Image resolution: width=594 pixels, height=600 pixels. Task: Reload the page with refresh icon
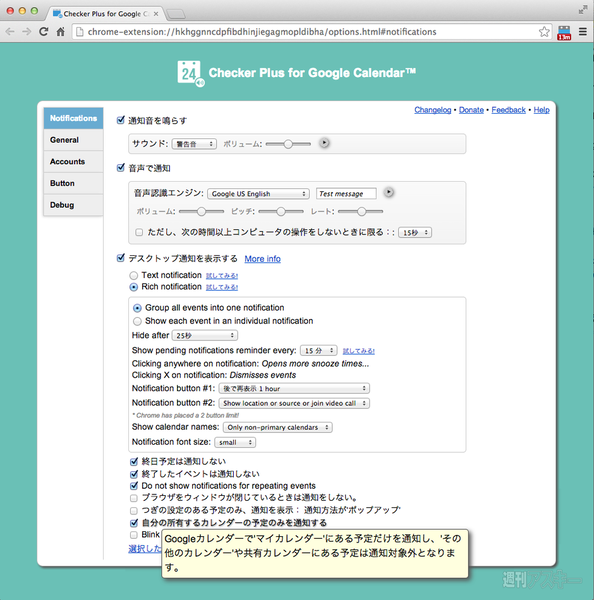coord(44,32)
